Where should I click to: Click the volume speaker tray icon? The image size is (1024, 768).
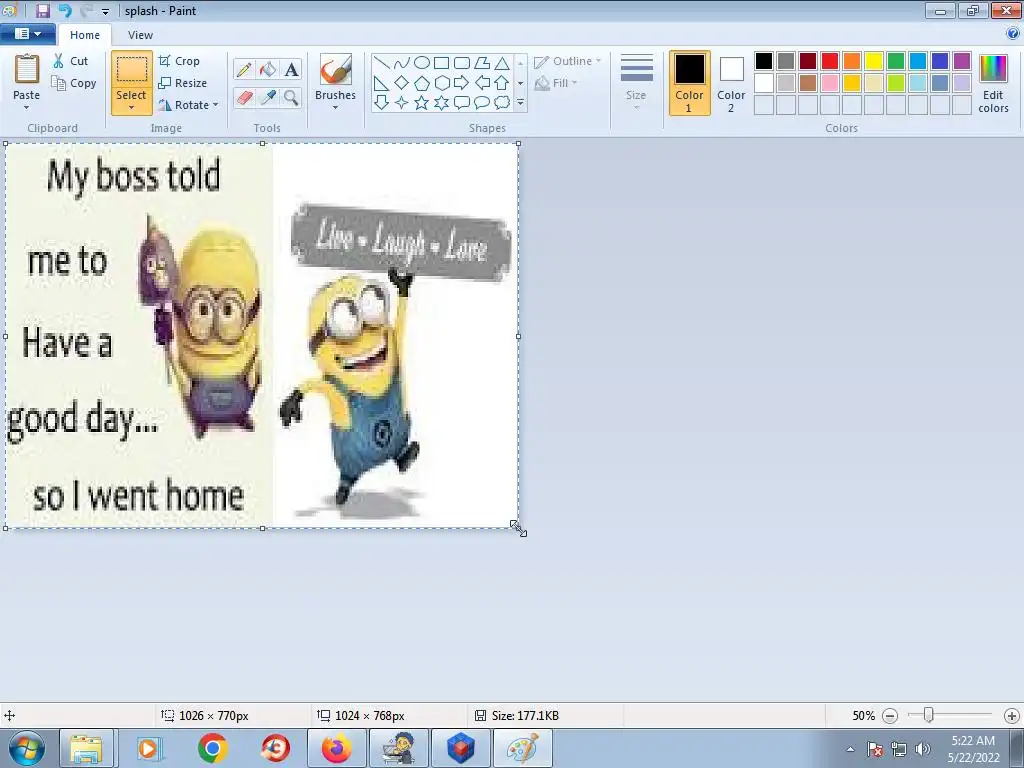click(x=922, y=749)
